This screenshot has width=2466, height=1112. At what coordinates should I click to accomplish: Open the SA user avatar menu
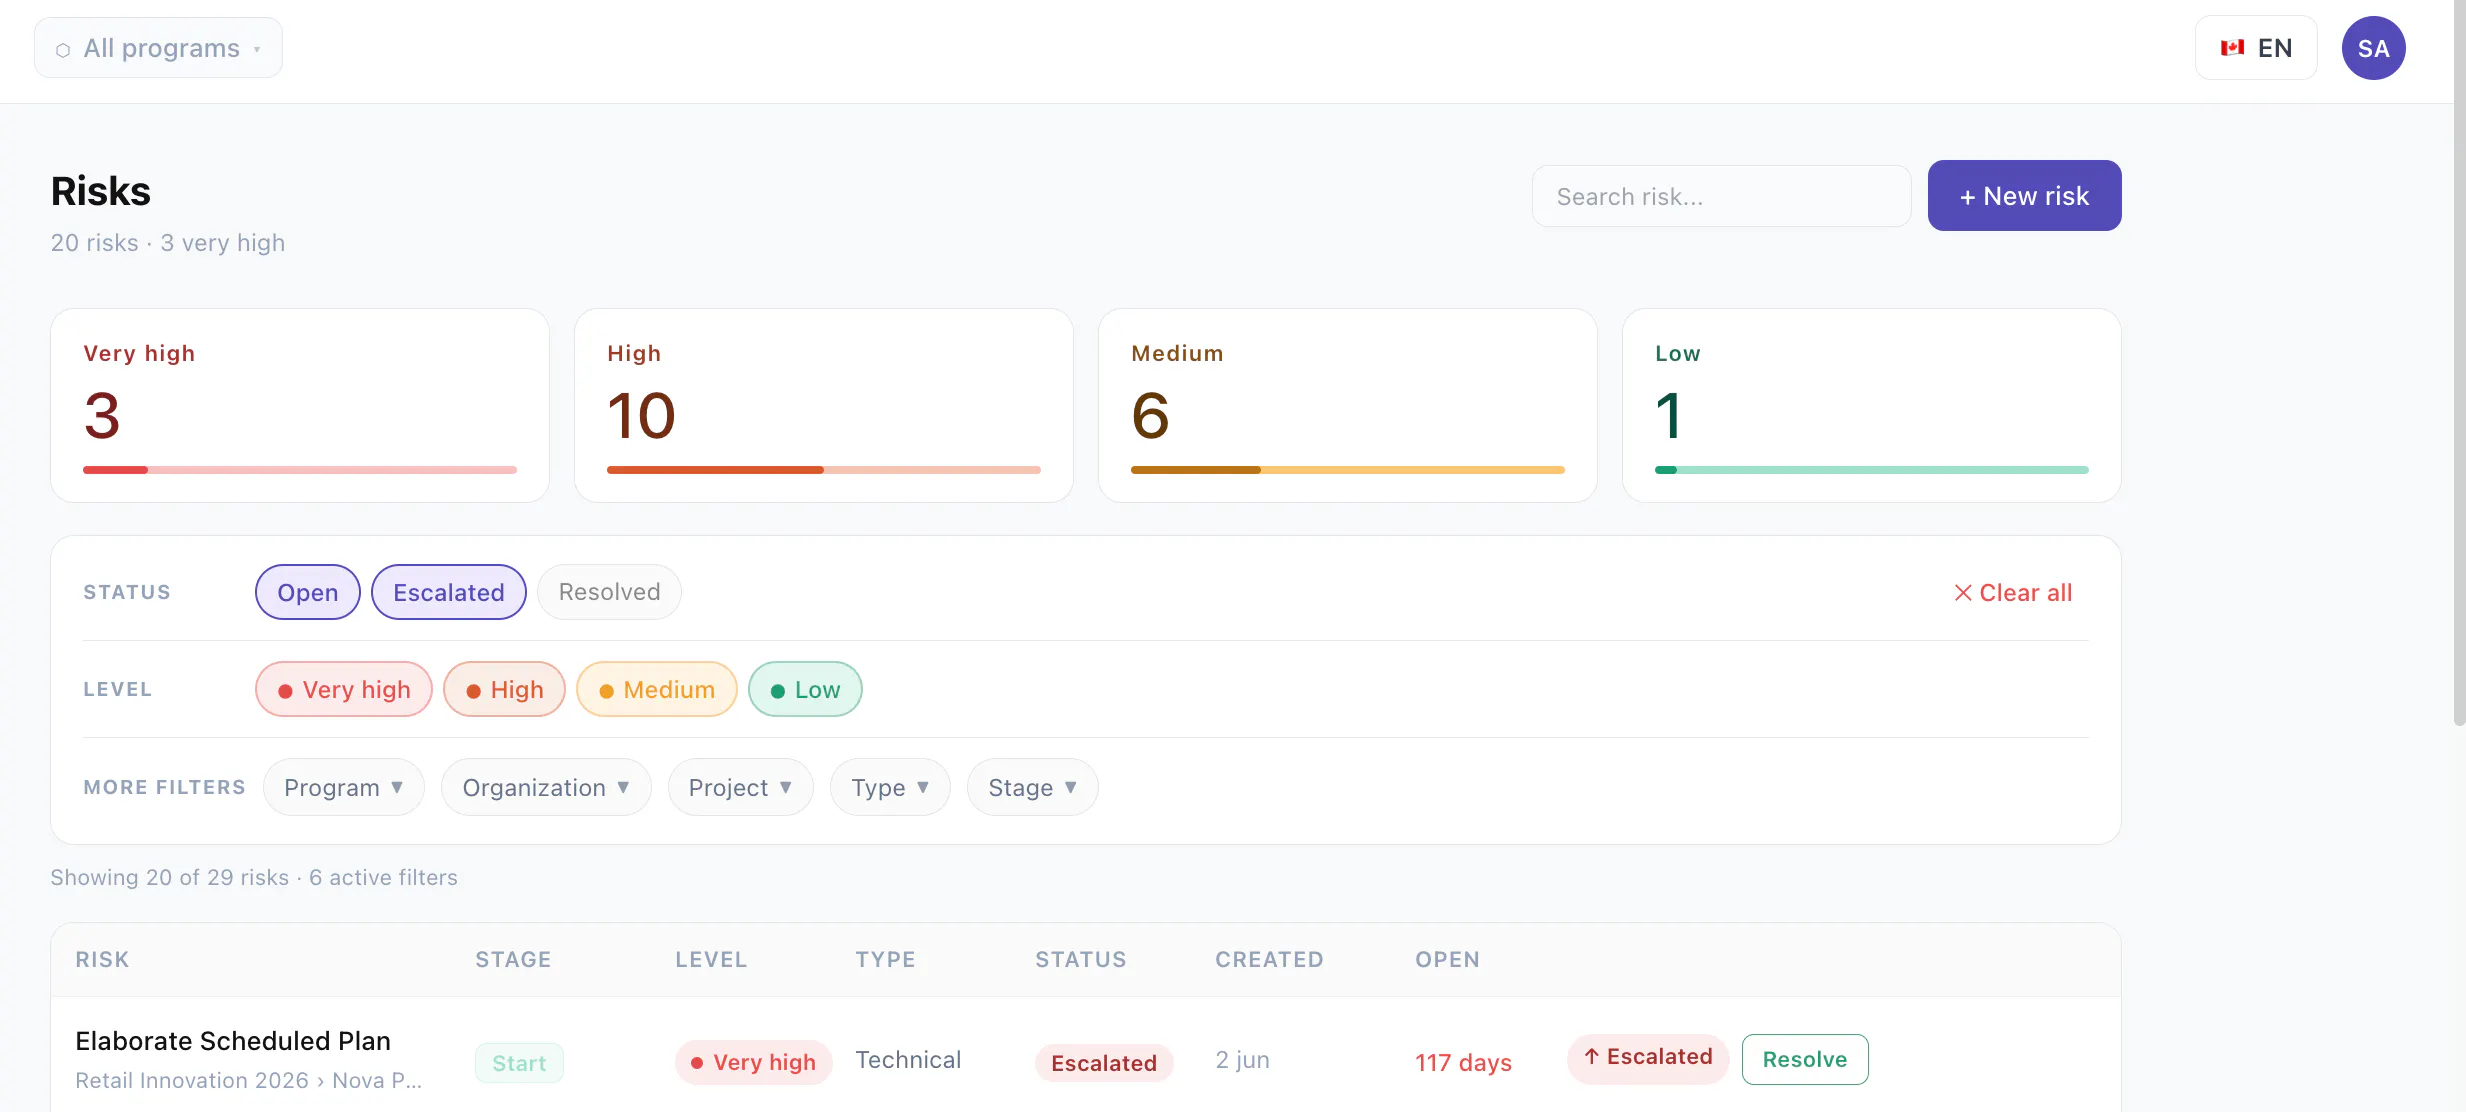[x=2373, y=48]
